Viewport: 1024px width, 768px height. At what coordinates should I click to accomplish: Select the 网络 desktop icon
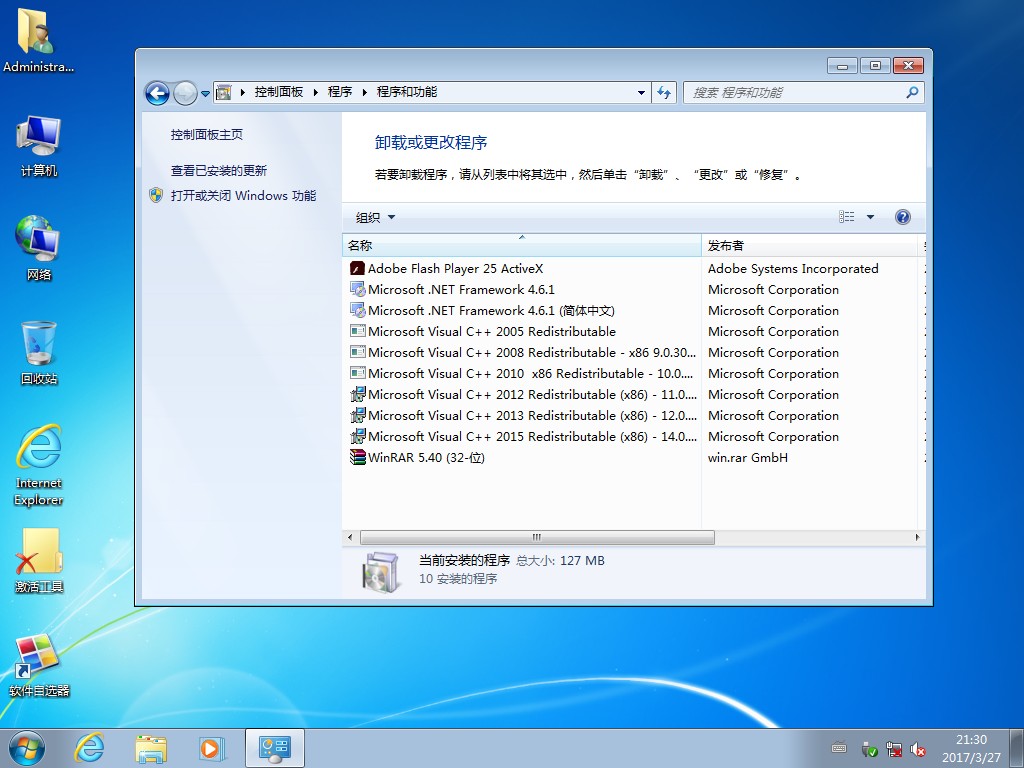click(x=39, y=248)
